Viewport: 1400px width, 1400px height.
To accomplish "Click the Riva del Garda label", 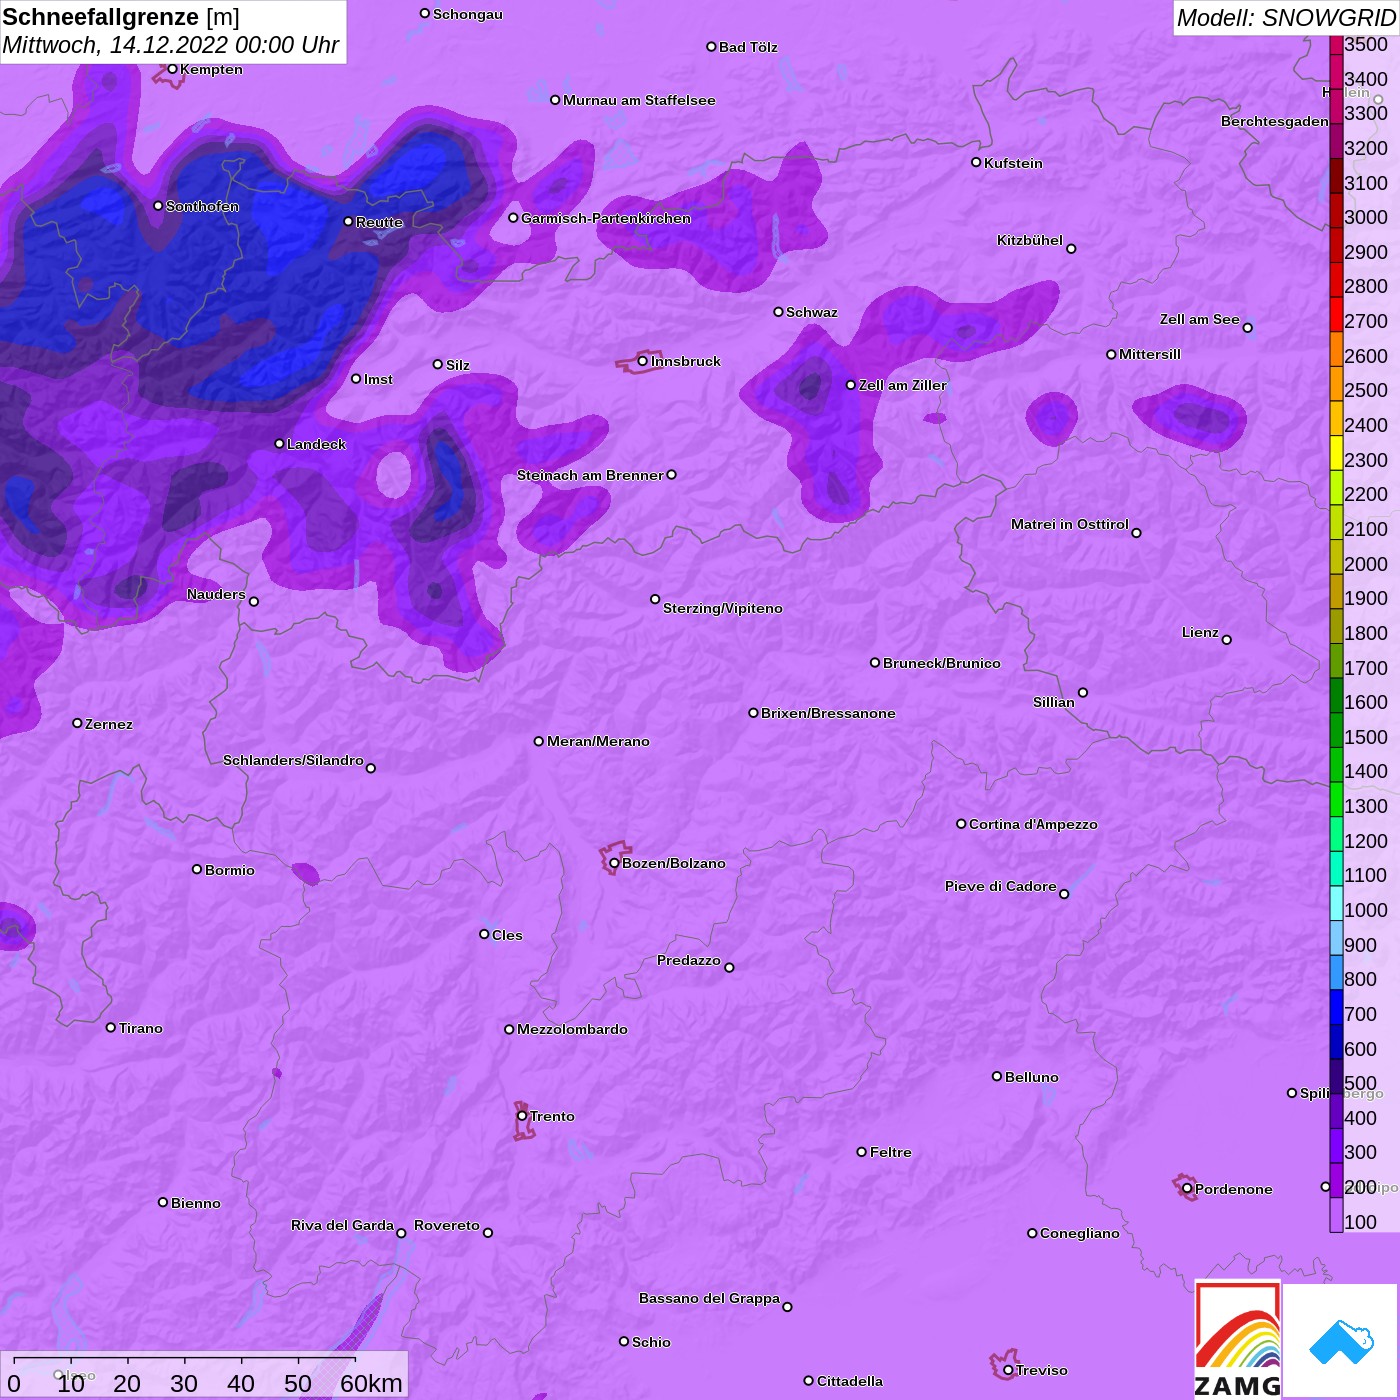I will 342,1225.
